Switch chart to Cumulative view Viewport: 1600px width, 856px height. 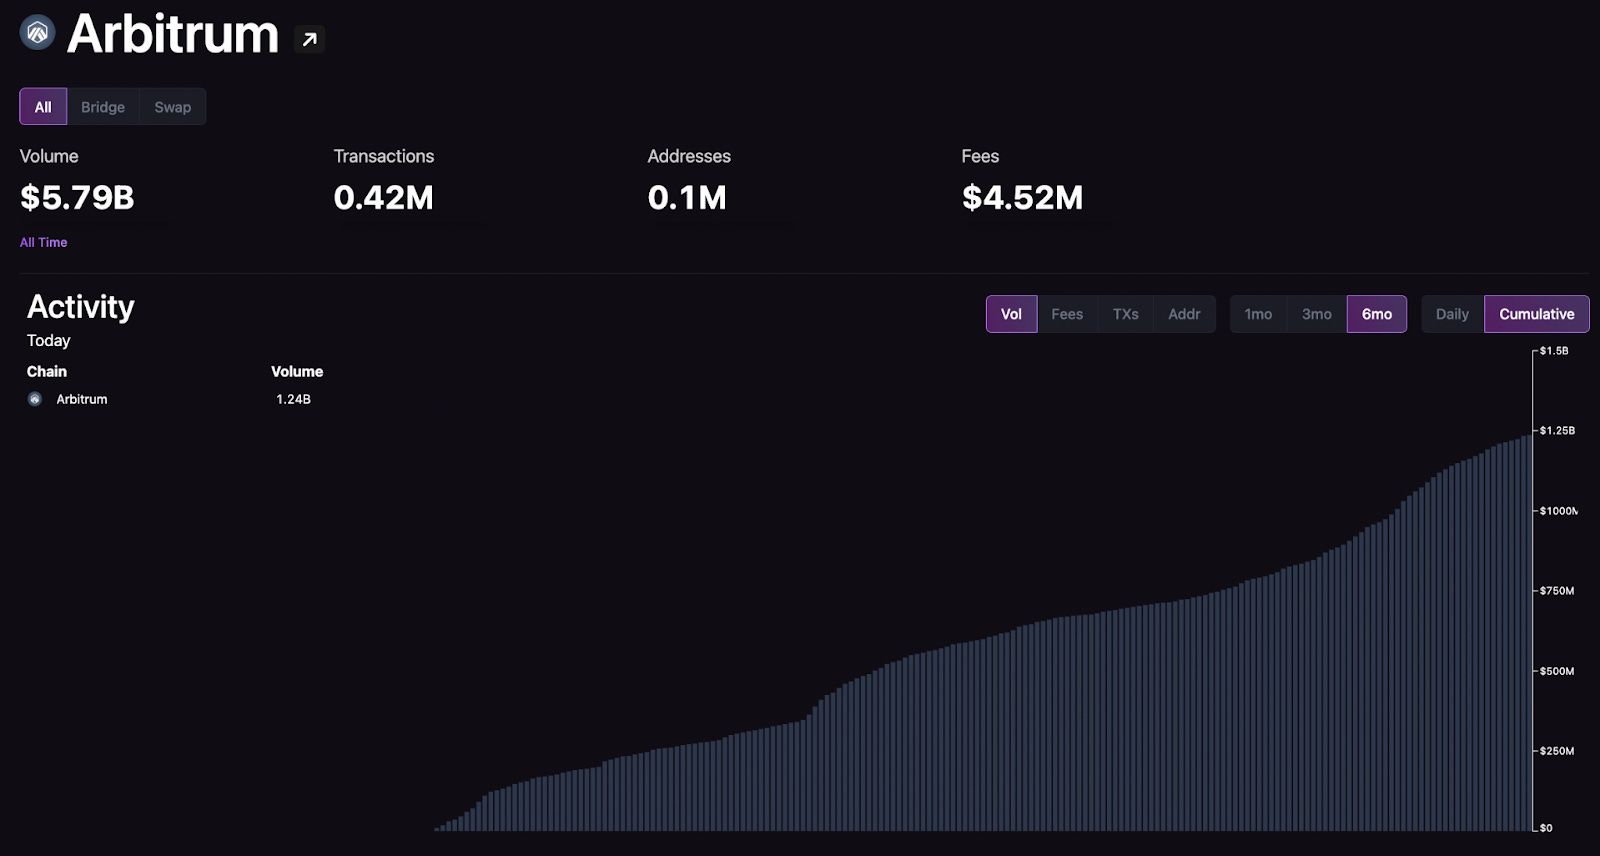click(1537, 314)
